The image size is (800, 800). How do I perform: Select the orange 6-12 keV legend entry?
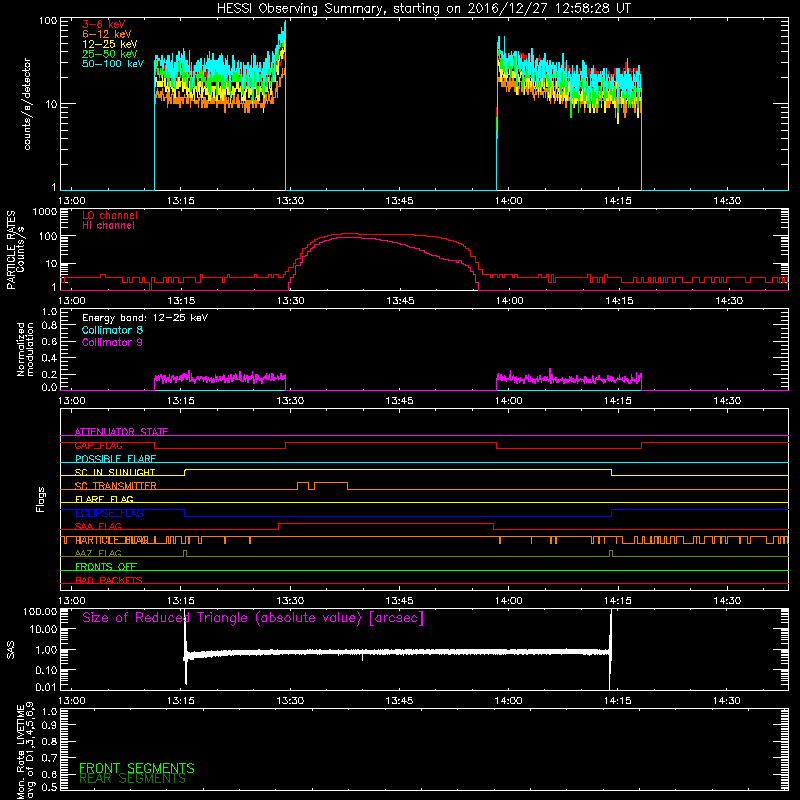click(x=106, y=34)
